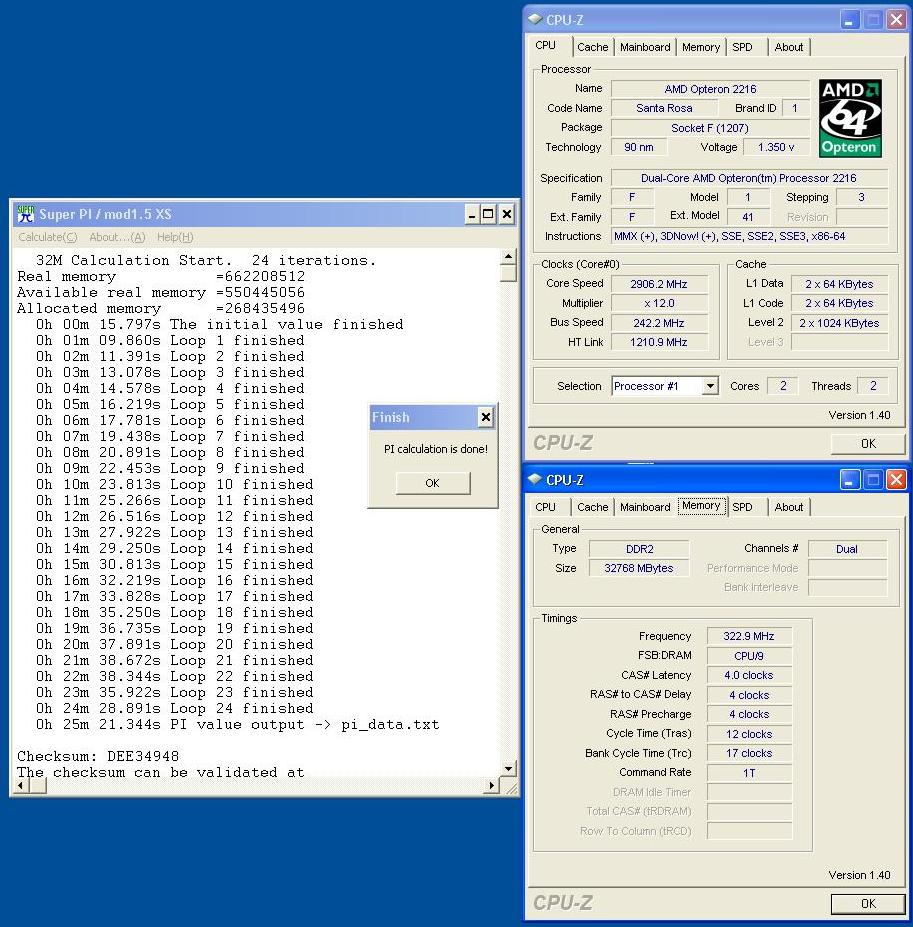Click the HT Link value 1210.9 MHz
This screenshot has height=927, width=913.
point(659,342)
